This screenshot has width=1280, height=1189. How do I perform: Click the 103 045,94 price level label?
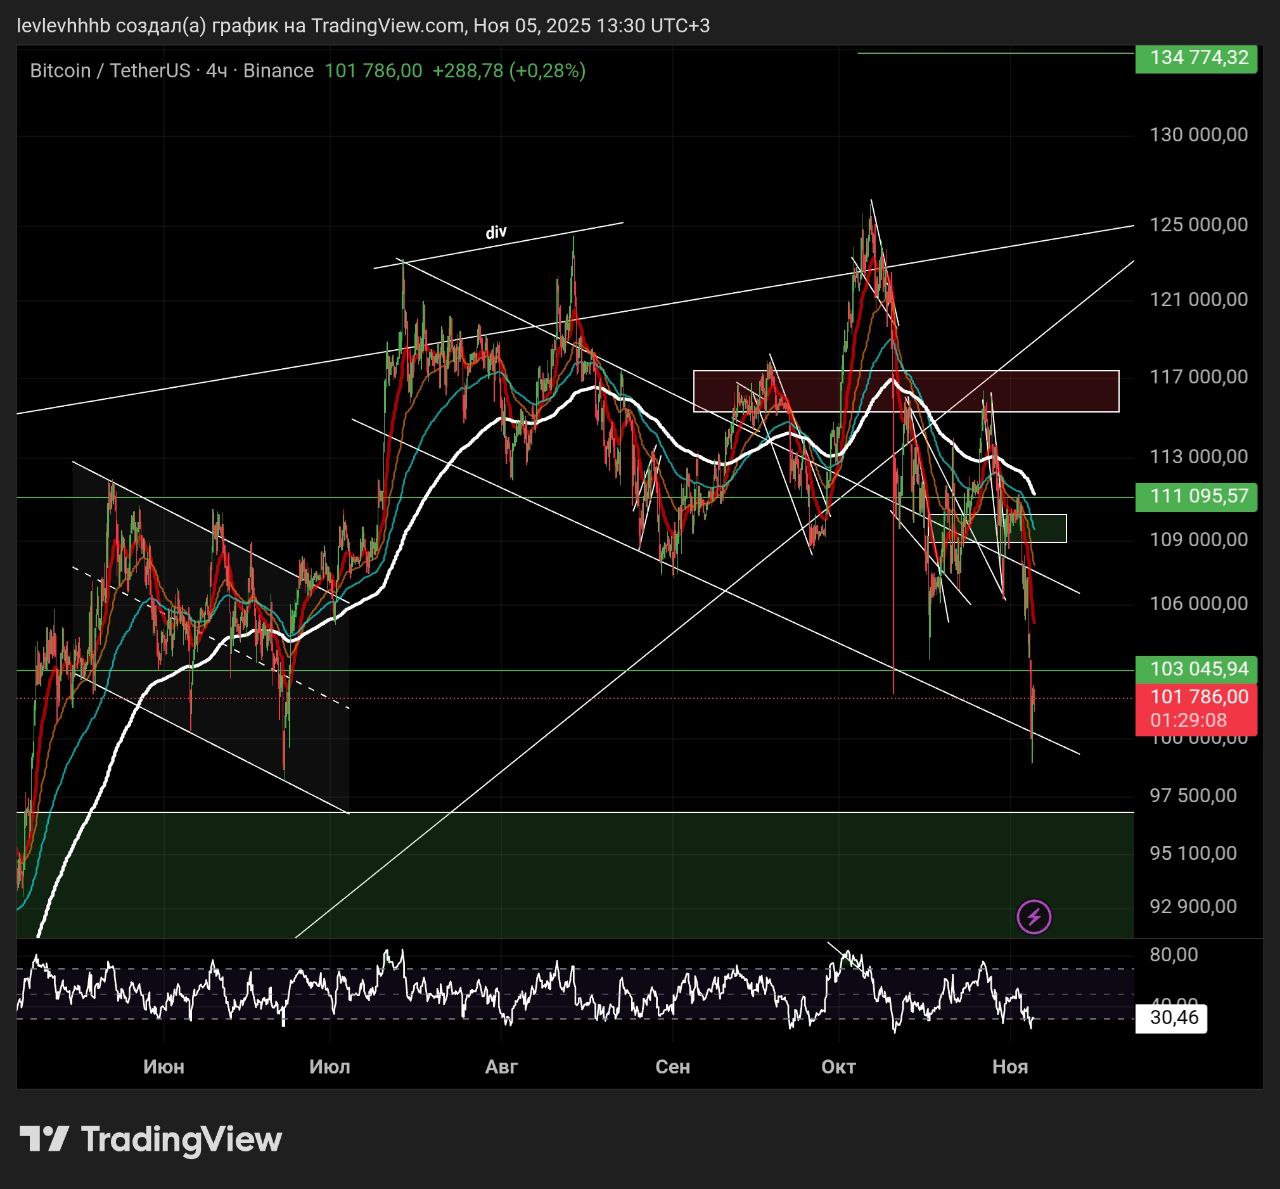[1197, 669]
